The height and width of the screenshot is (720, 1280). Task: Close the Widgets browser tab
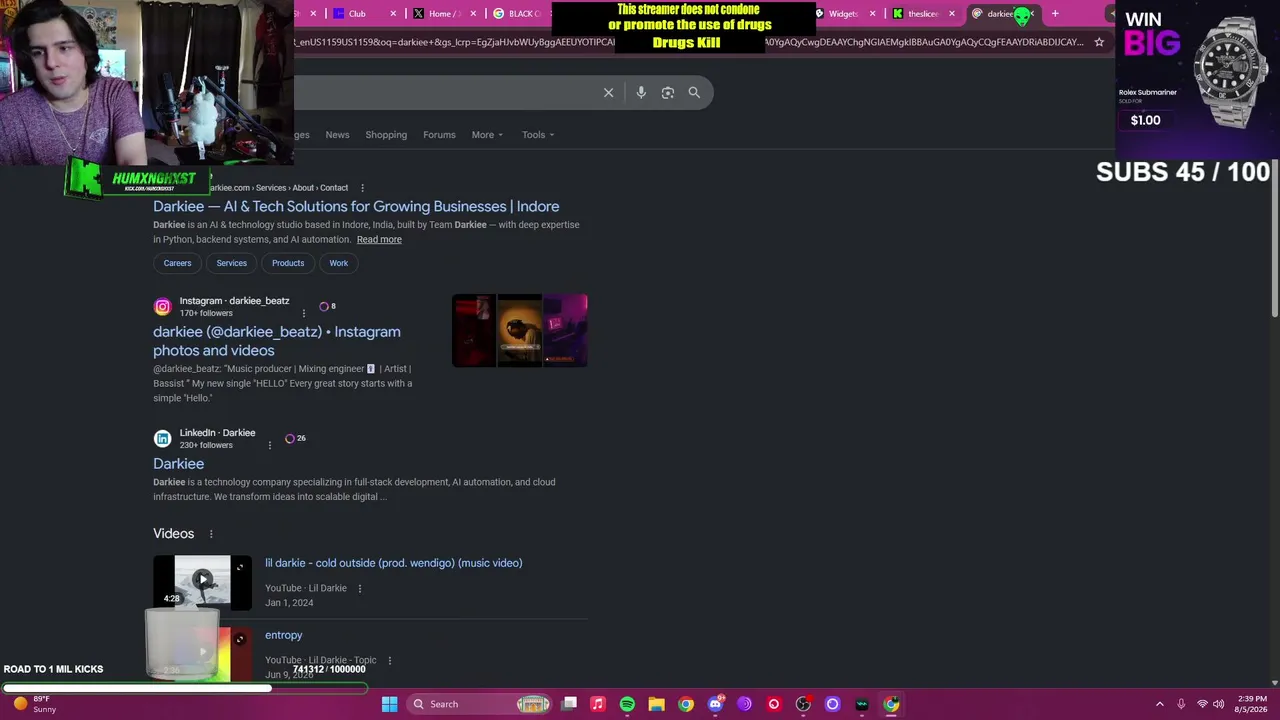pos(873,14)
